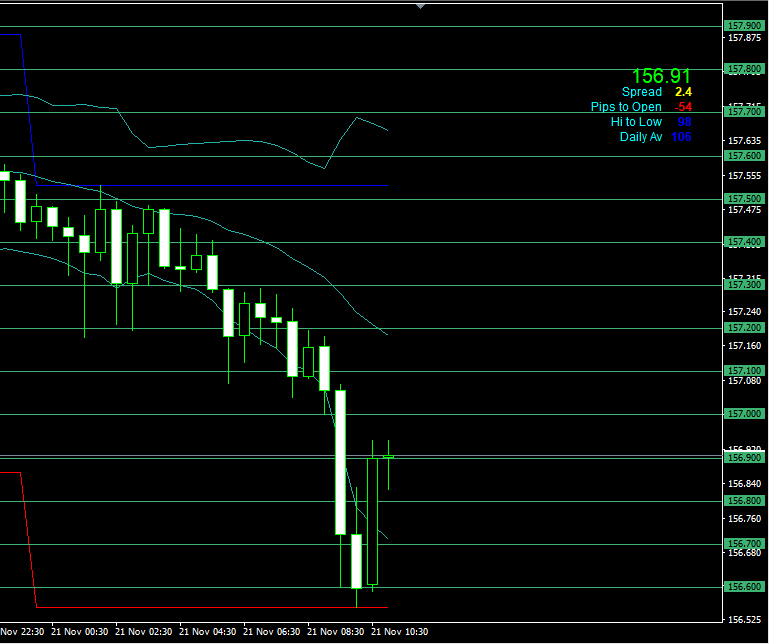The image size is (769, 644).
Task: Select the 157.600 price level tag
Action: click(742, 156)
